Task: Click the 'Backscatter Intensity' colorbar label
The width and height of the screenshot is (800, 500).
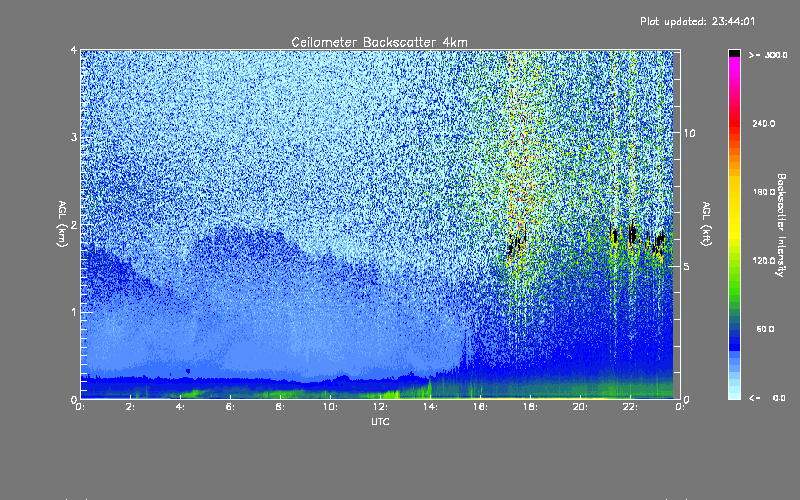Action: (781, 225)
